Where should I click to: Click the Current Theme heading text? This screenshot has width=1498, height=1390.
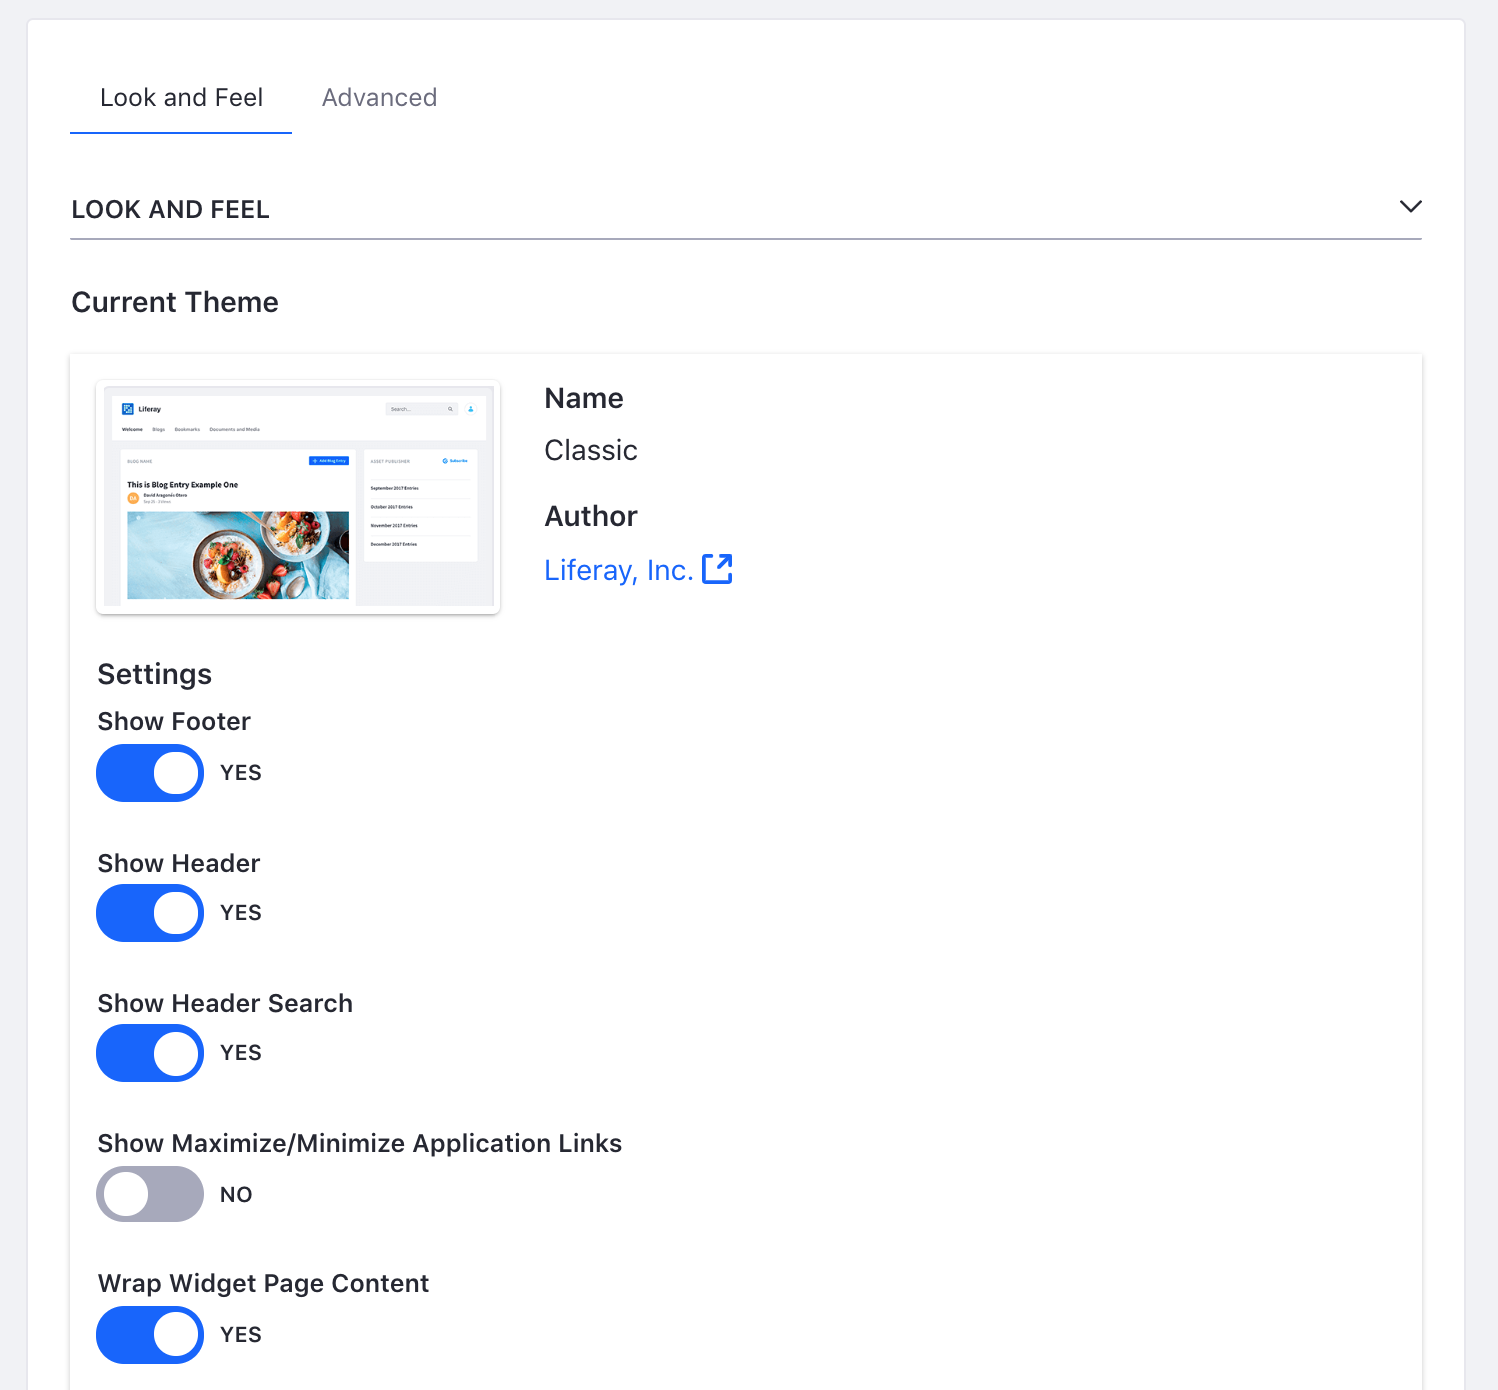click(x=175, y=302)
